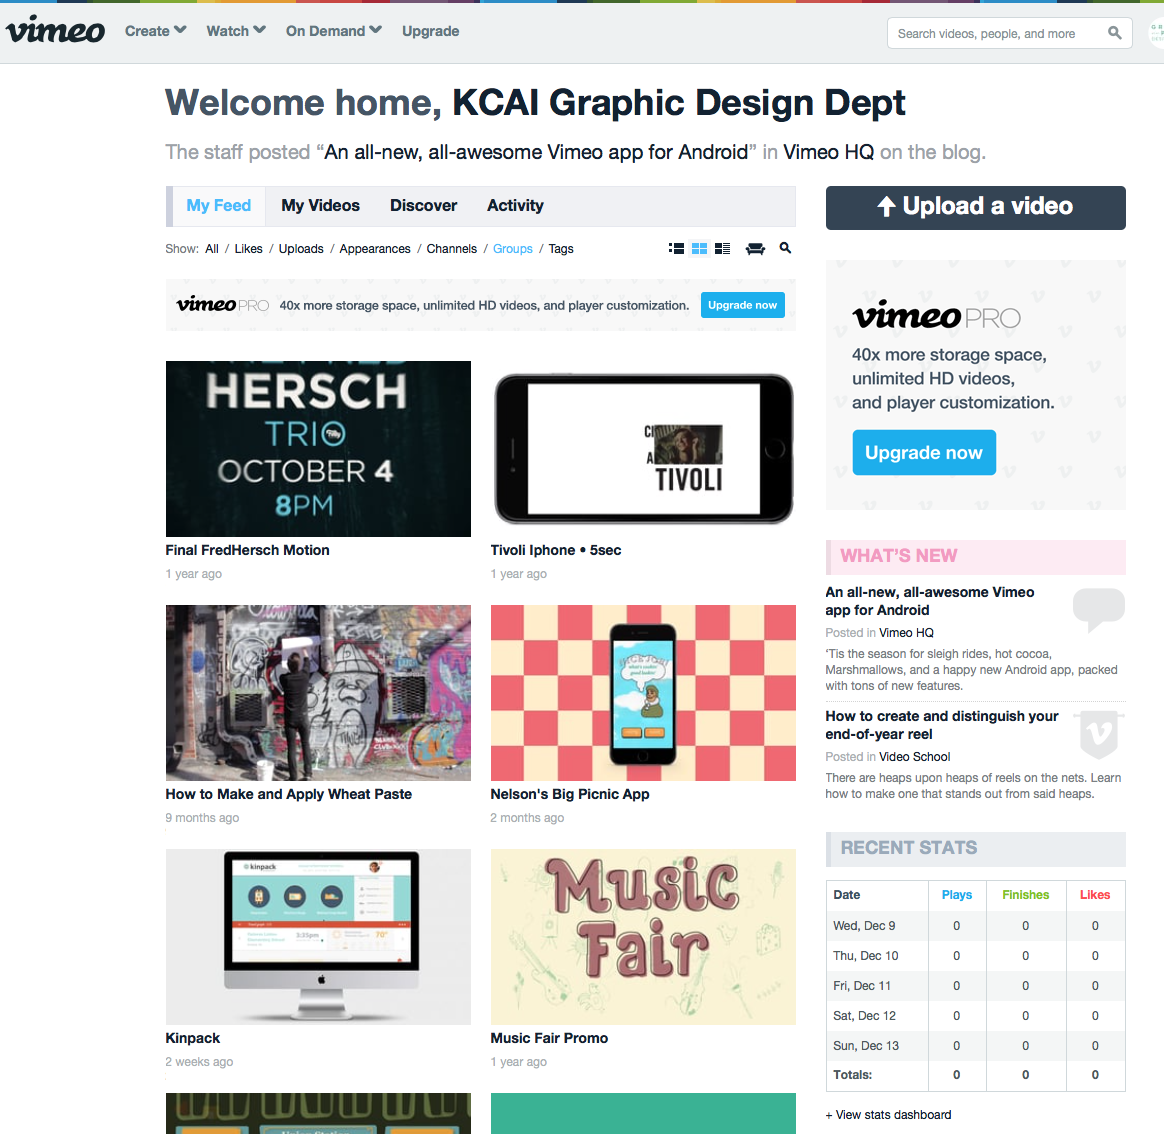
Task: Select the list-with-text view icon
Action: [722, 248]
